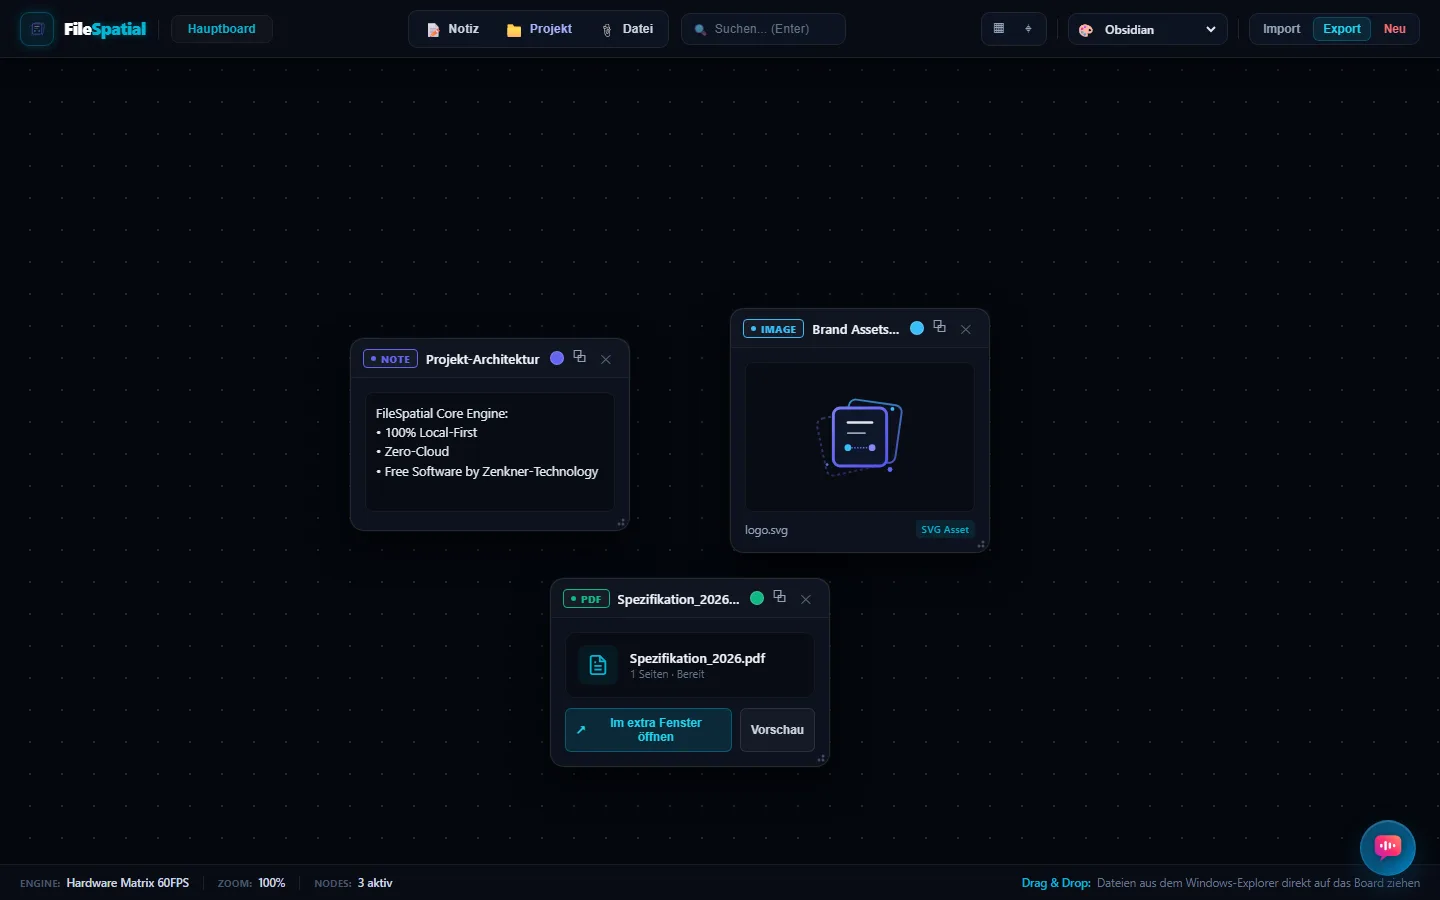Viewport: 1440px width, 900px height.
Task: Close the Brand Assets image card
Action: [966, 329]
